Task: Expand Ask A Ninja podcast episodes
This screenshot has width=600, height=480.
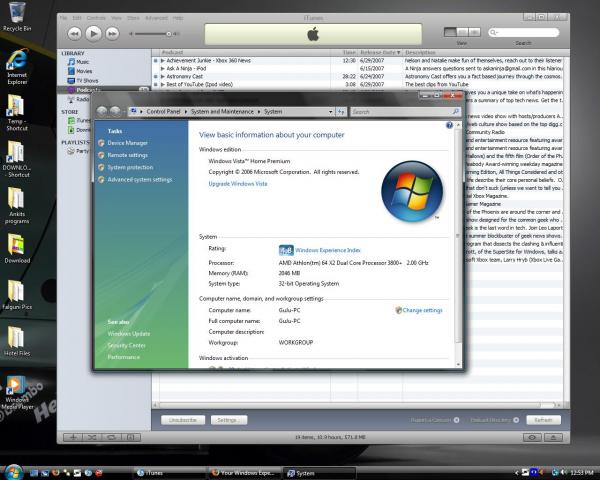Action: [163, 69]
